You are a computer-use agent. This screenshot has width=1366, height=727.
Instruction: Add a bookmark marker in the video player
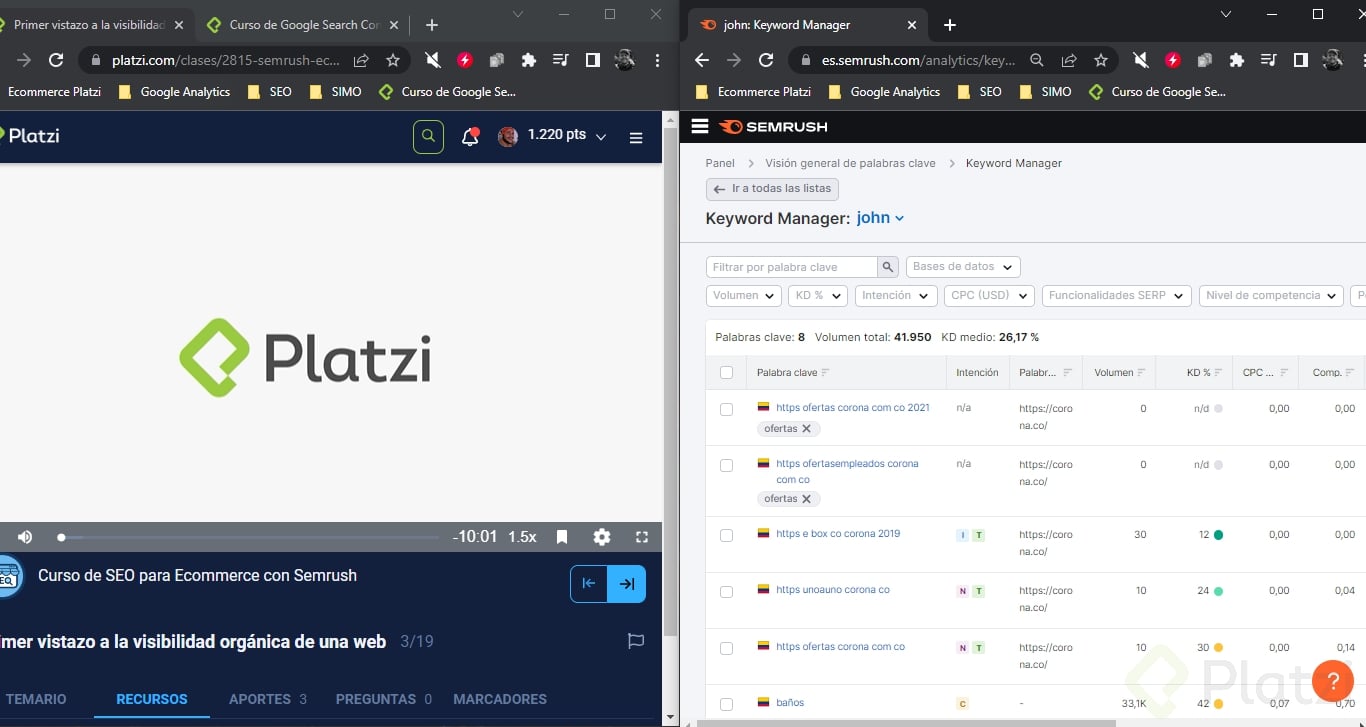562,537
